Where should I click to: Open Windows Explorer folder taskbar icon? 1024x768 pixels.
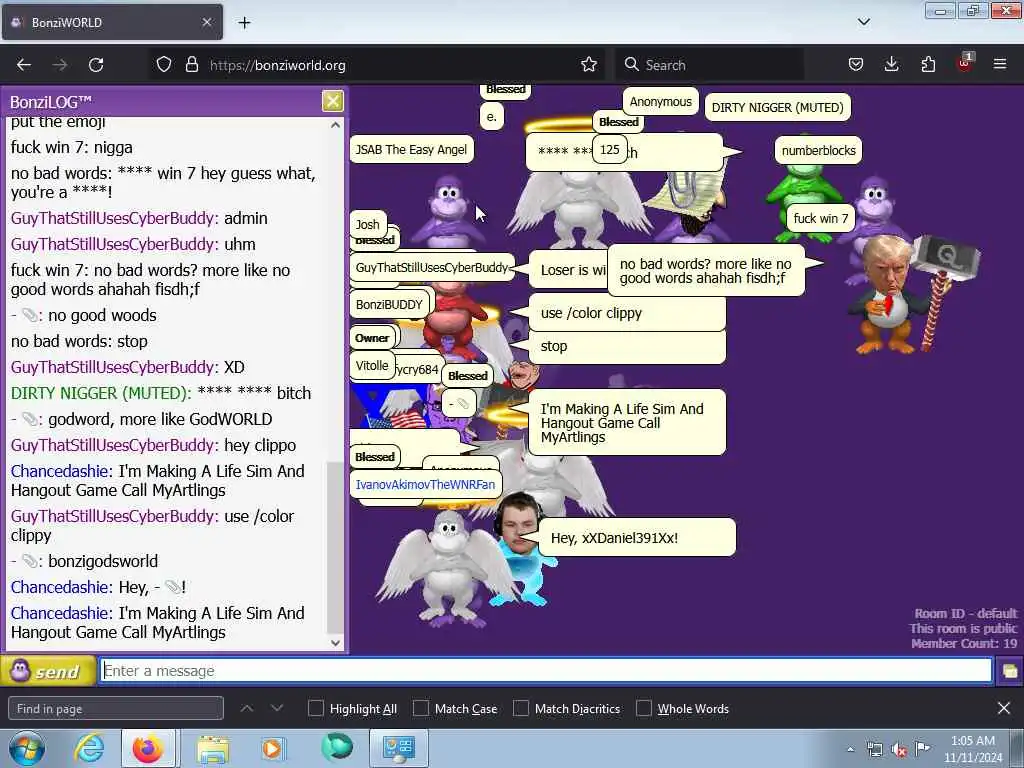point(213,749)
